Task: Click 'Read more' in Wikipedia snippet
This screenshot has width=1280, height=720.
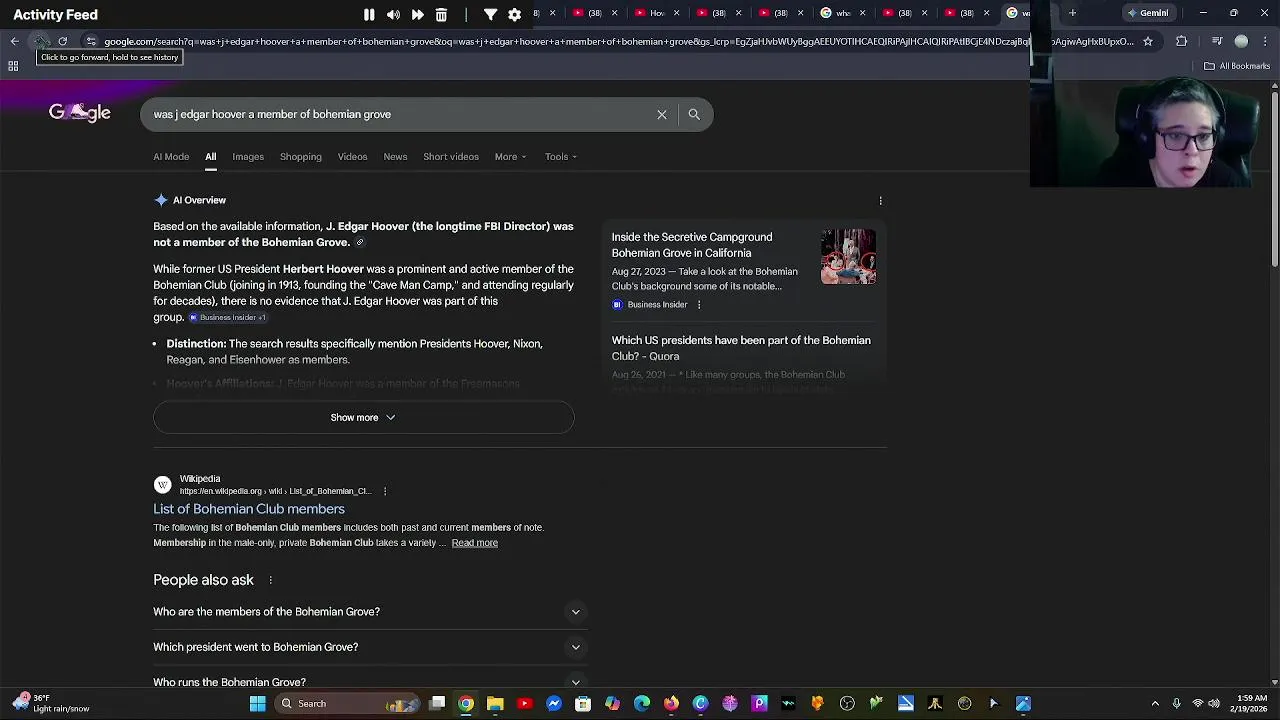Action: pos(474,542)
